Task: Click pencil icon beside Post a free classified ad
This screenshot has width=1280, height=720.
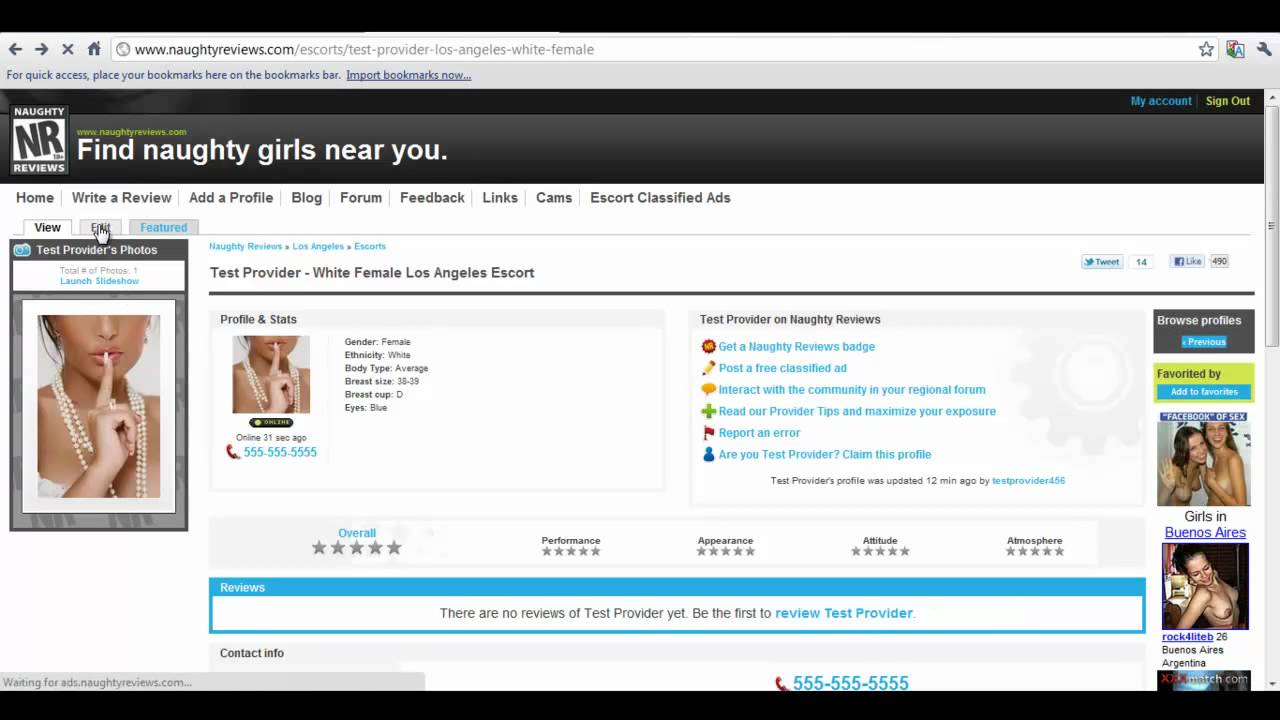Action: (708, 368)
